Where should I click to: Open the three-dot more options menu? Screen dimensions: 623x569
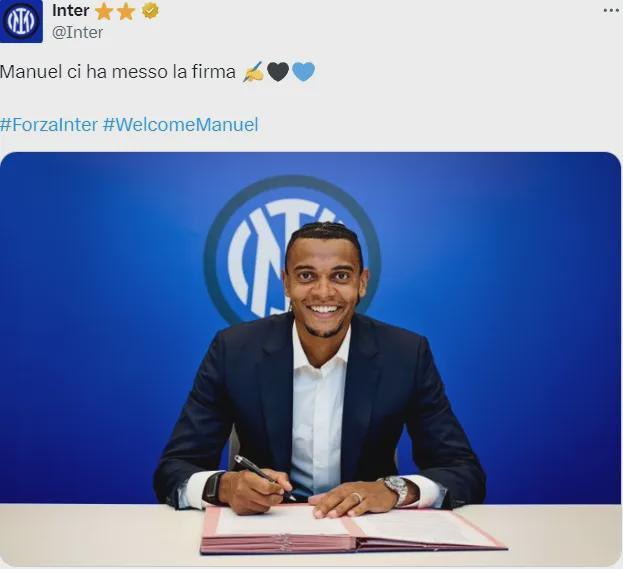pyautogui.click(x=611, y=11)
